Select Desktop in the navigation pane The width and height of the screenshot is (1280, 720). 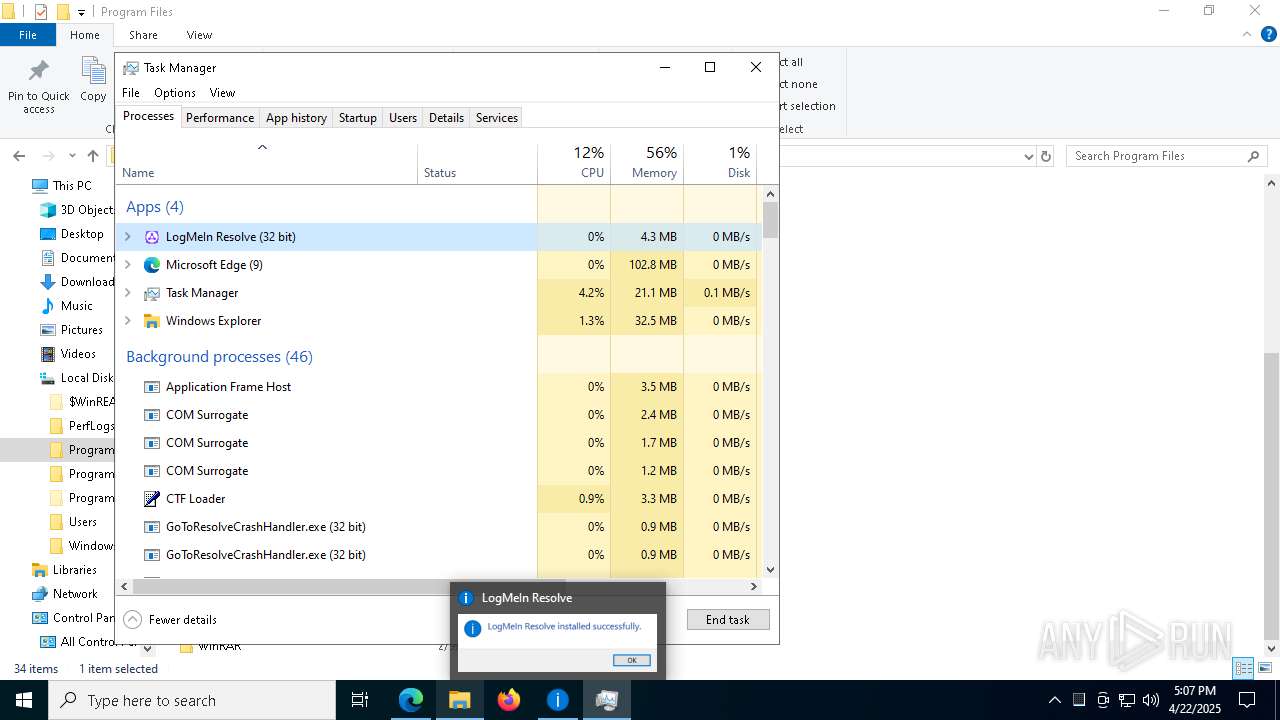click(x=82, y=234)
